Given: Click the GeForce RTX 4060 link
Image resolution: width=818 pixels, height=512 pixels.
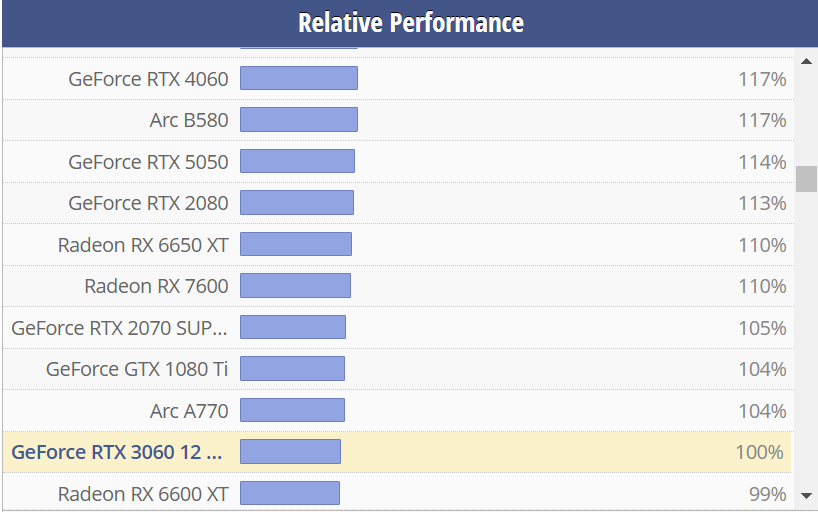Looking at the screenshot, I should (x=148, y=79).
